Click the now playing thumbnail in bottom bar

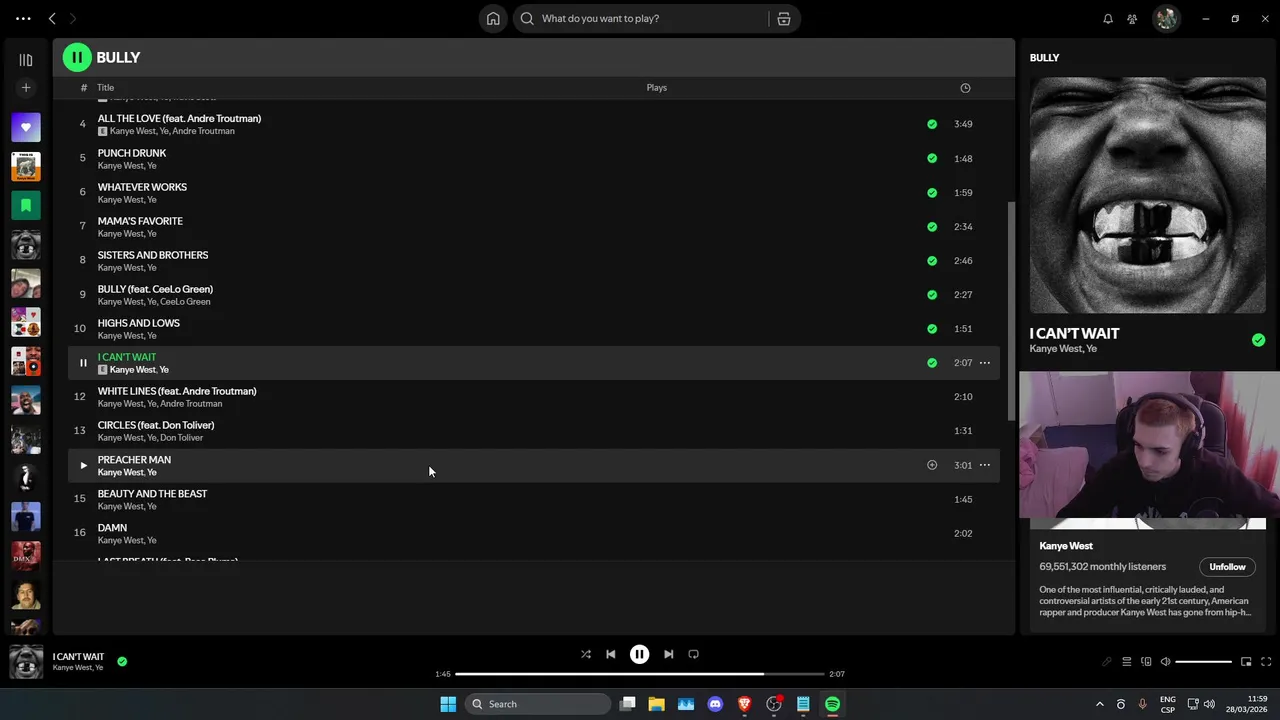click(26, 662)
